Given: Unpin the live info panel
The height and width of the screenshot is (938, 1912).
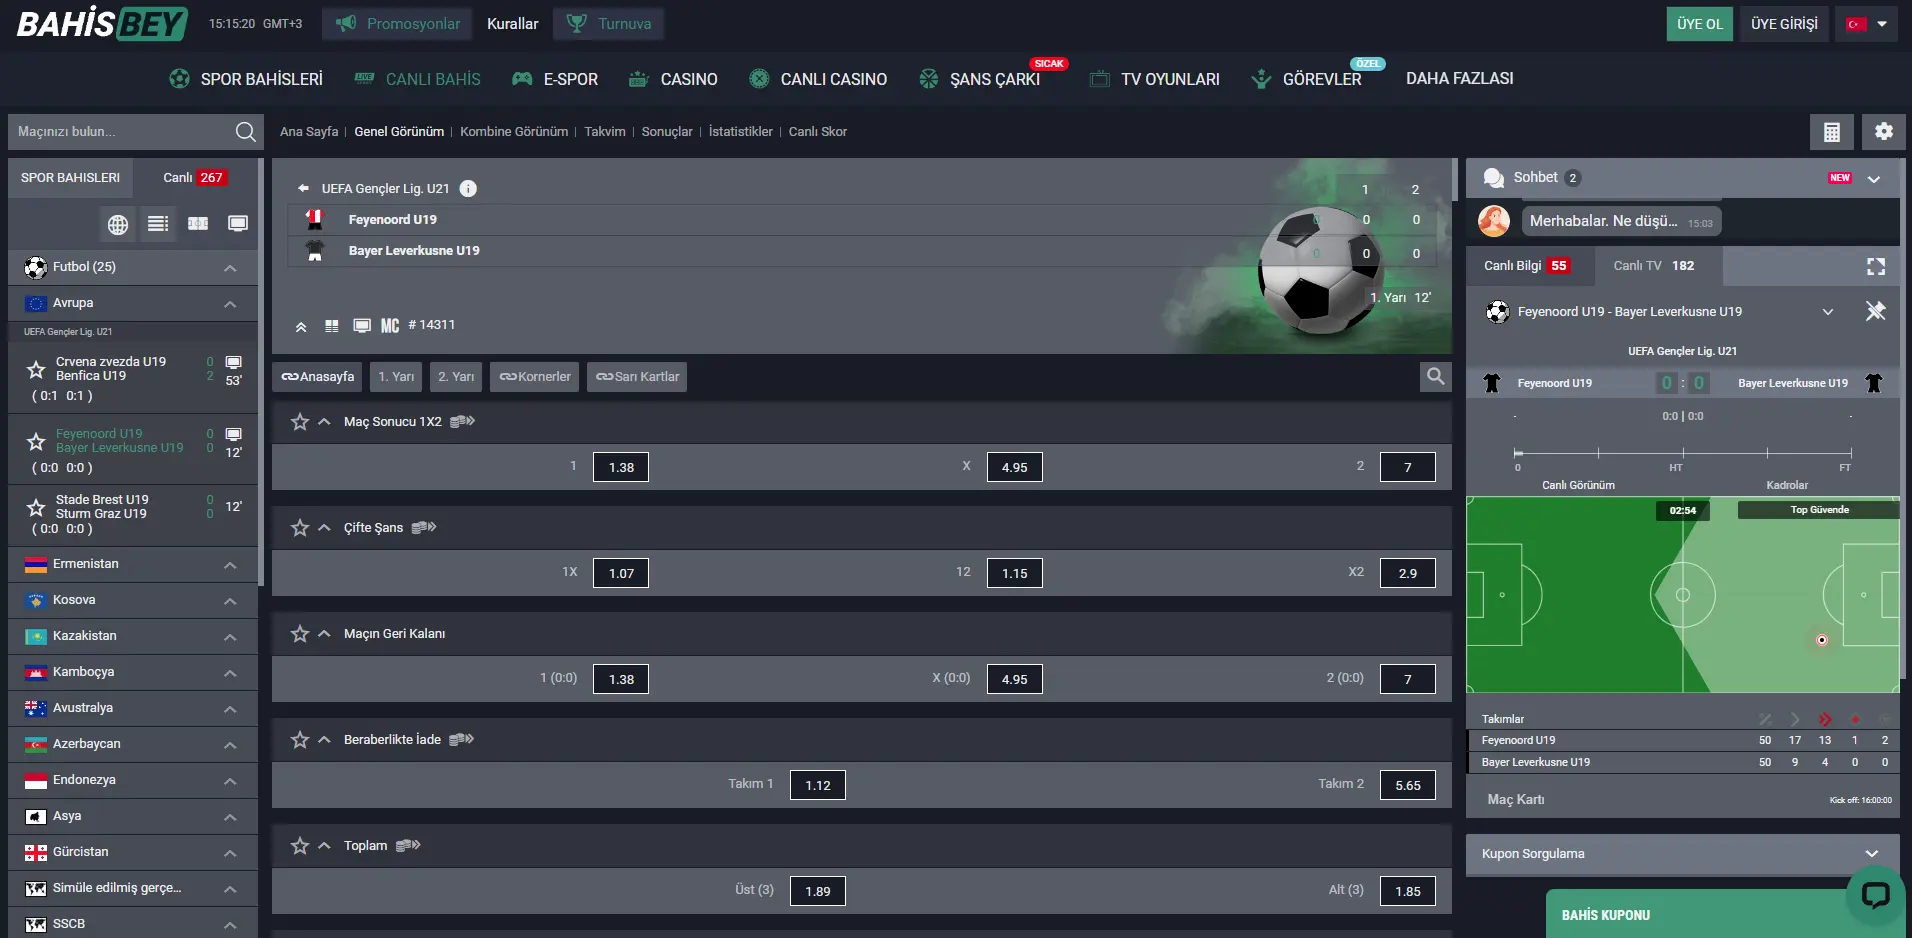Looking at the screenshot, I should pos(1875,311).
